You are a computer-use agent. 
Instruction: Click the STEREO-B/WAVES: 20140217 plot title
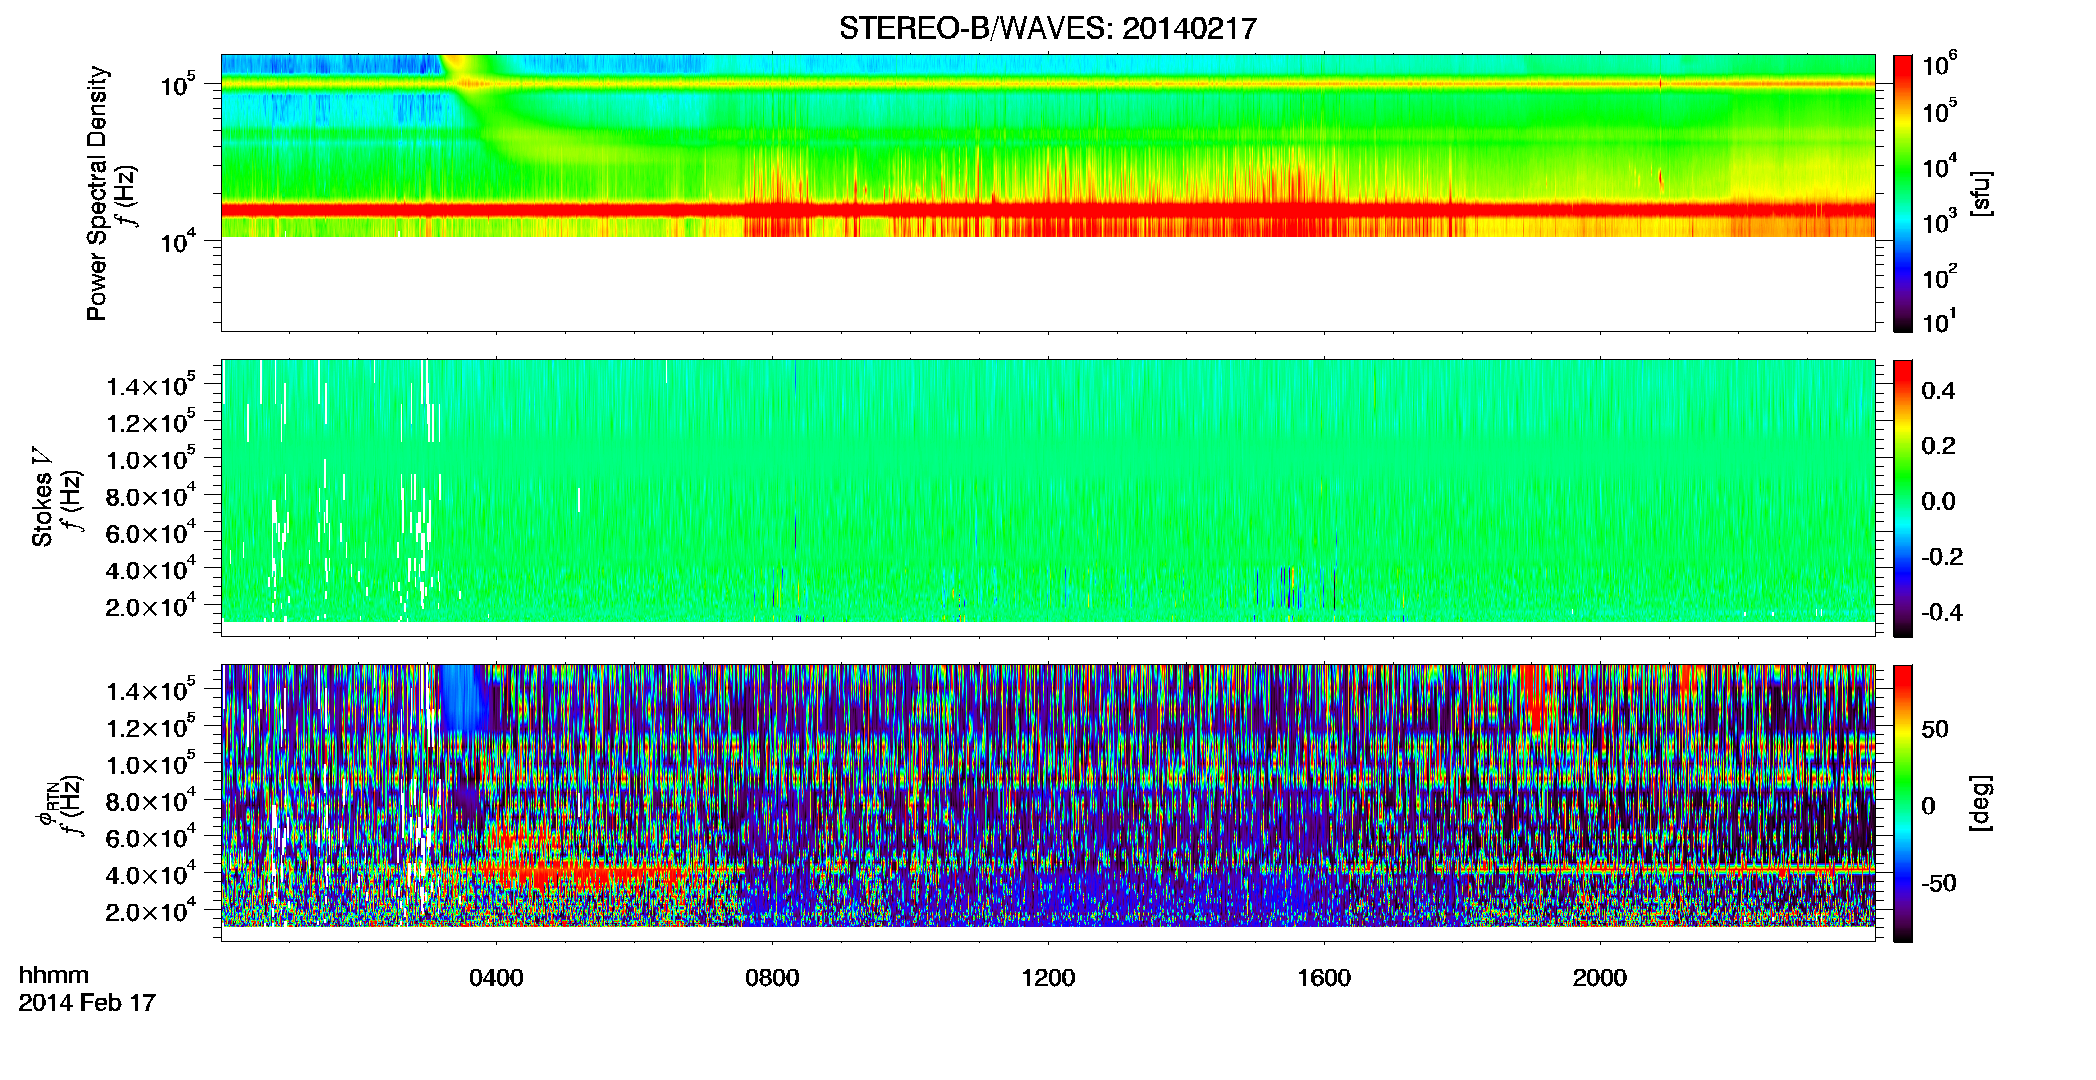(x=1047, y=28)
